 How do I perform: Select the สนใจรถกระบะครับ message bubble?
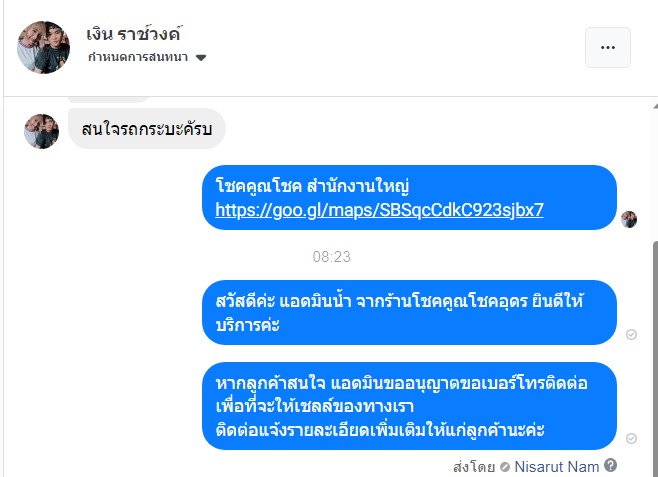pyautogui.click(x=147, y=129)
